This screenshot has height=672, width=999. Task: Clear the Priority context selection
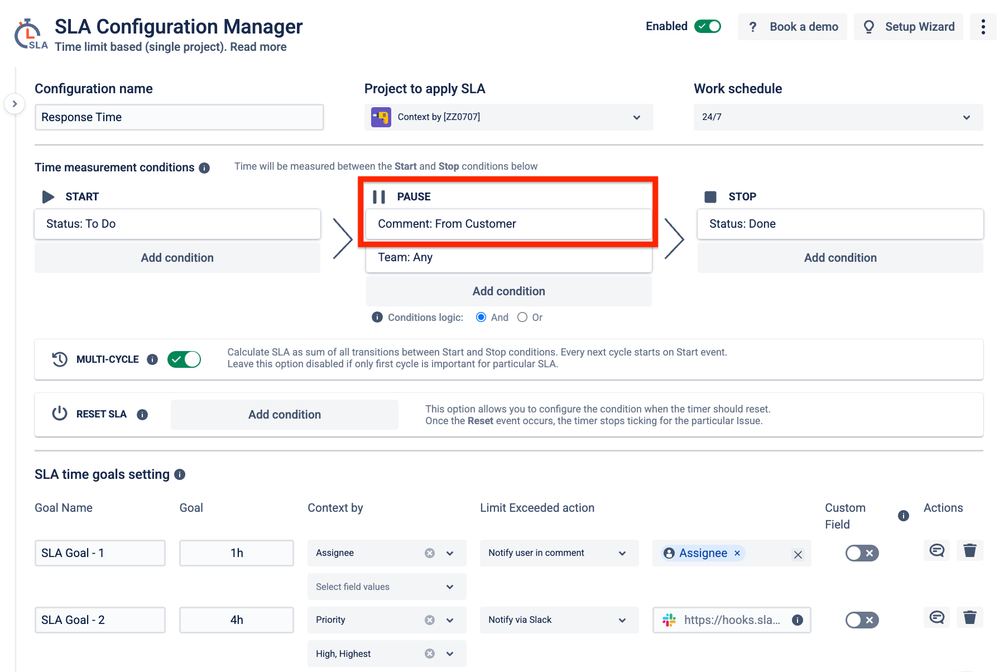tap(430, 620)
